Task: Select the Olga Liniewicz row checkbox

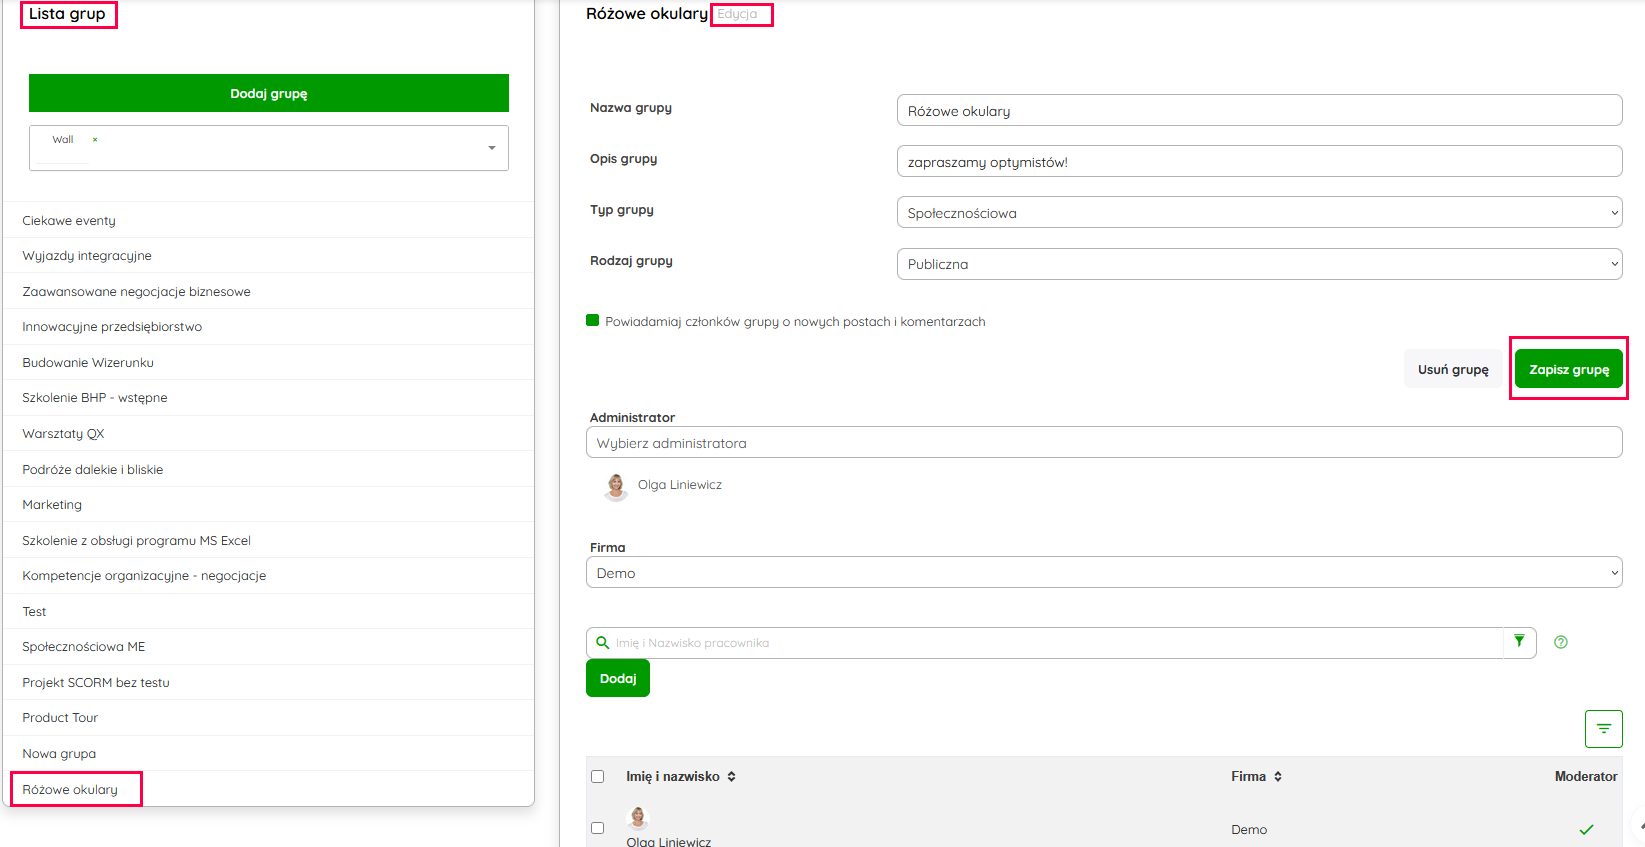Action: (598, 828)
